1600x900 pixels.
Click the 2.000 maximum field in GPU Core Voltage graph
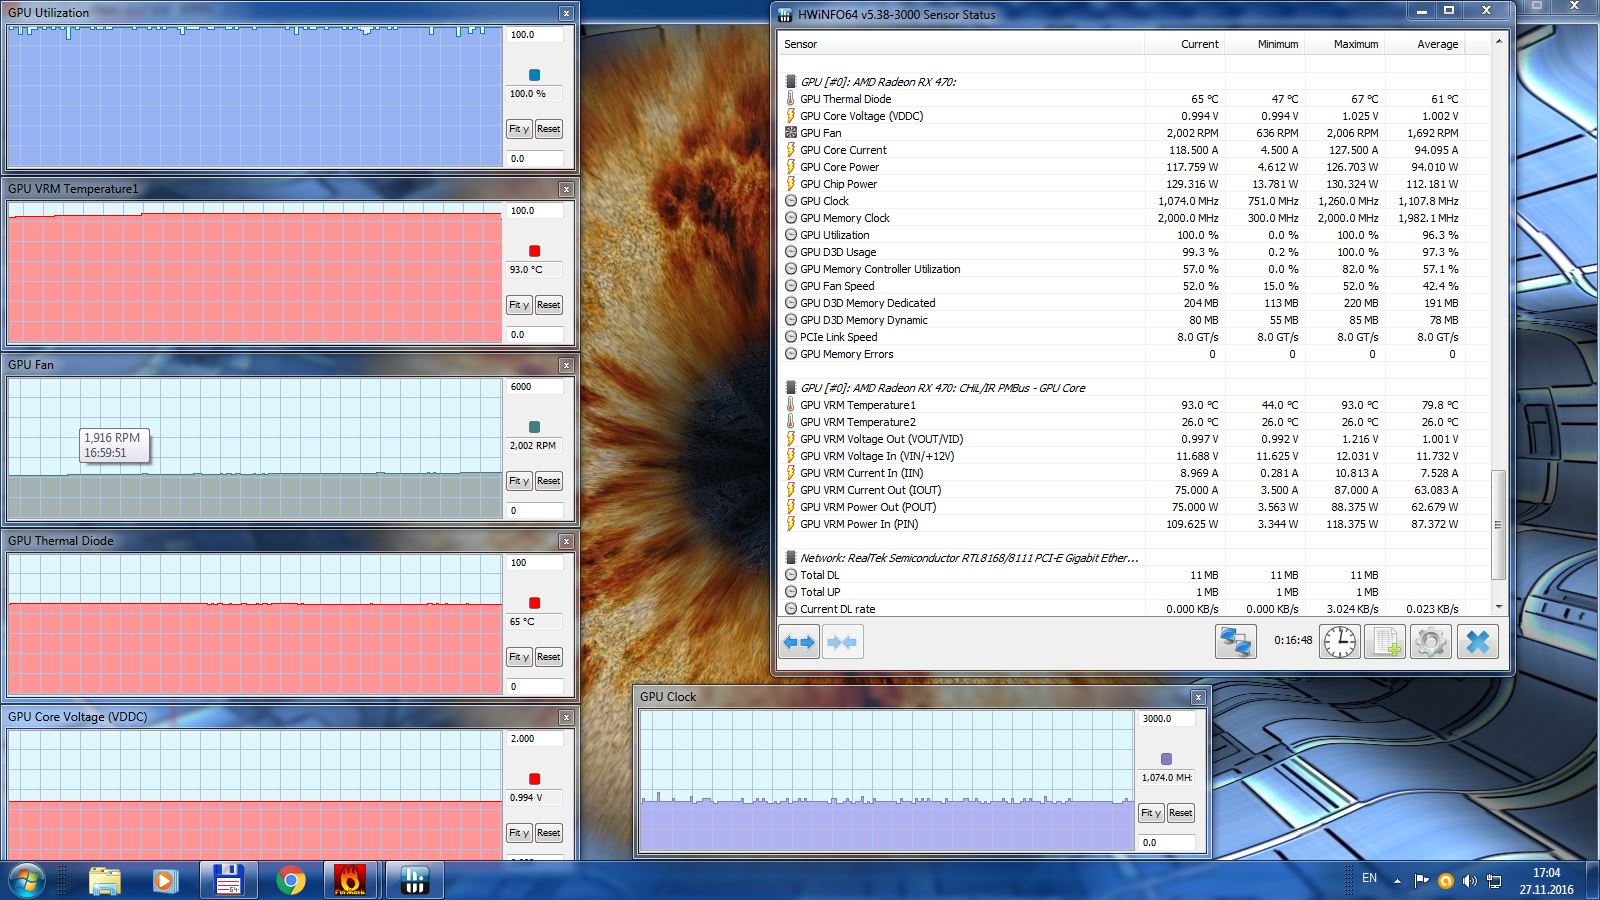[535, 739]
